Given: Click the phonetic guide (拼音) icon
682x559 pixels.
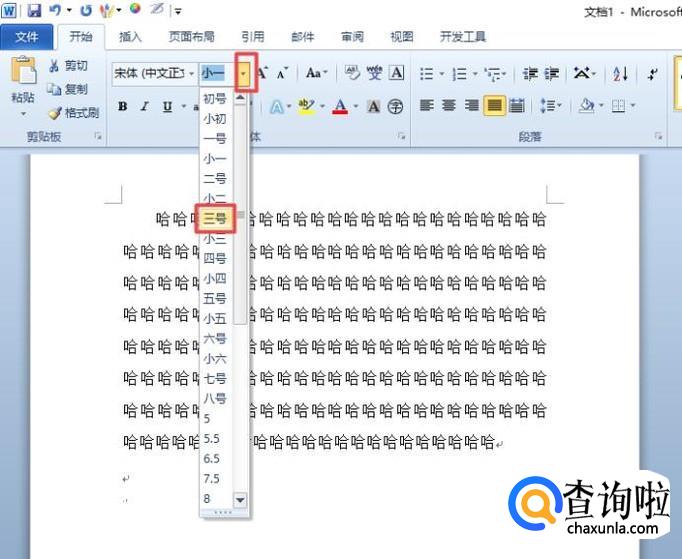Looking at the screenshot, I should 374,73.
